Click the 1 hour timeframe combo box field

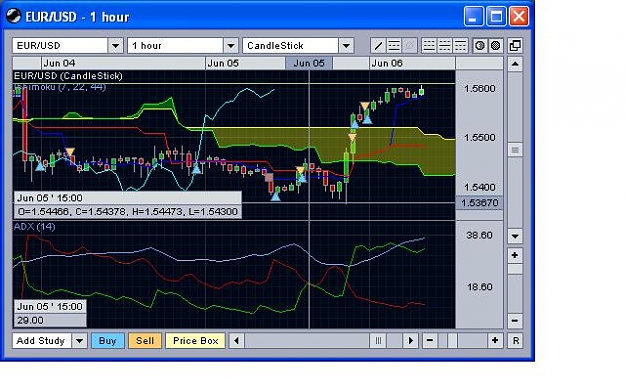(175, 46)
